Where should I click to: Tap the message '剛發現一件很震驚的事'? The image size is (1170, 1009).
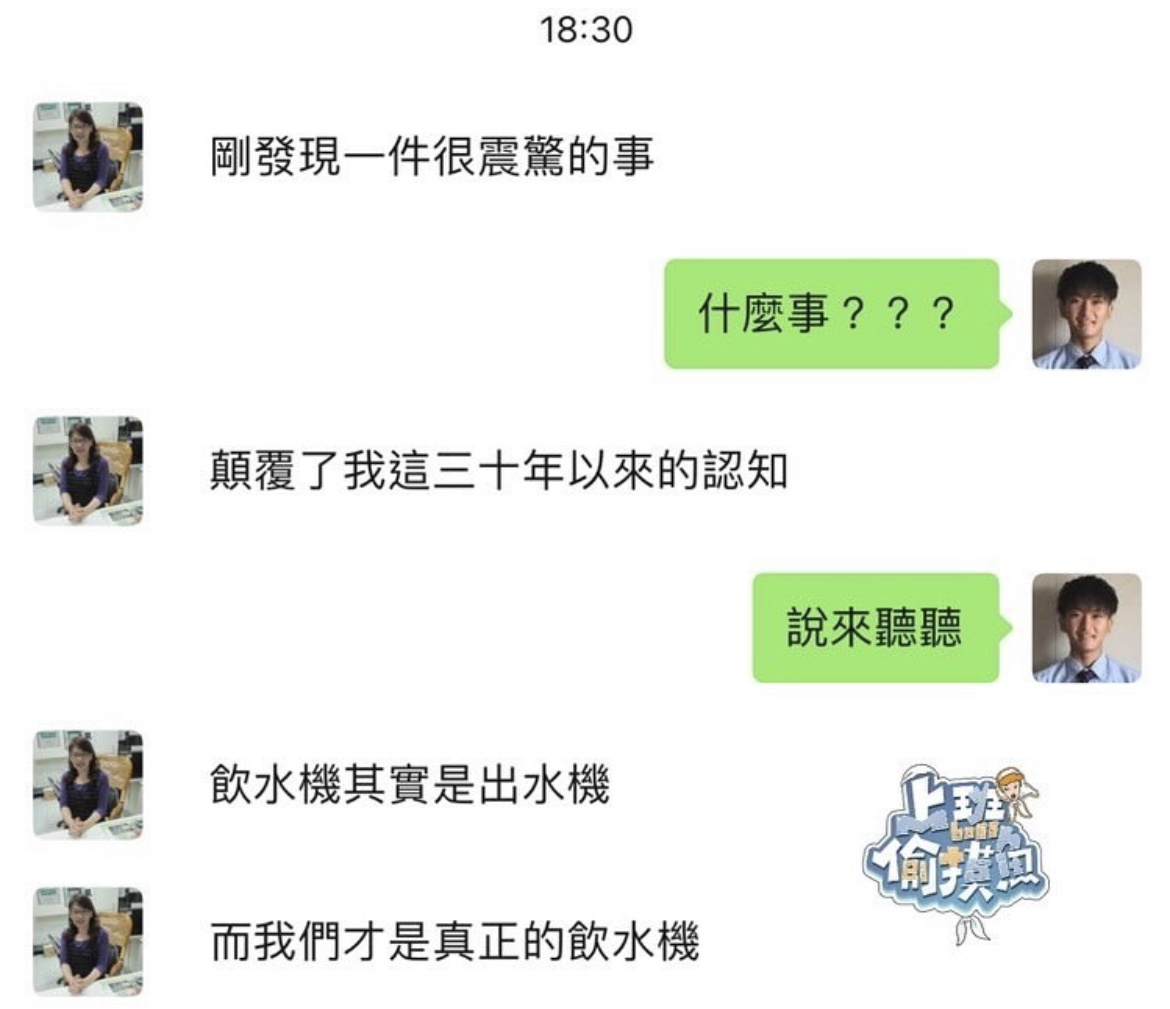[431, 157]
